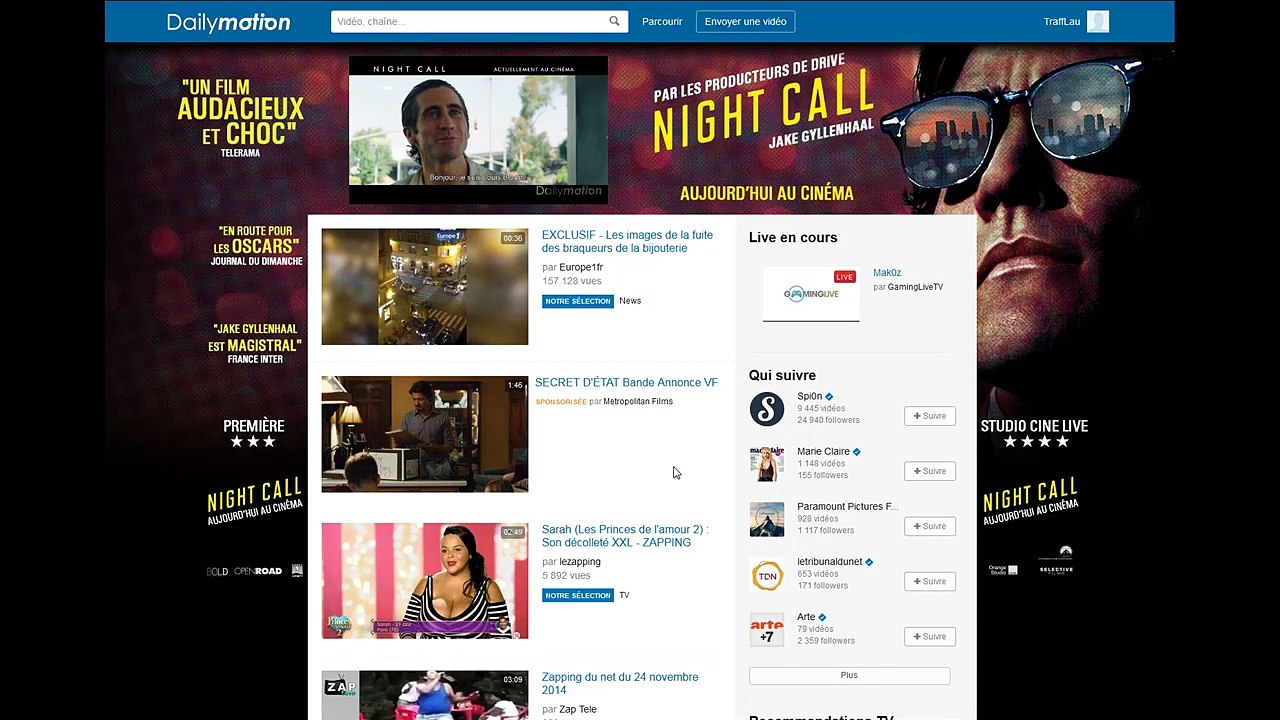Screen dimensions: 1280x720
Task: Click the letribunaldunet TDN avatar
Action: pyautogui.click(x=767, y=575)
